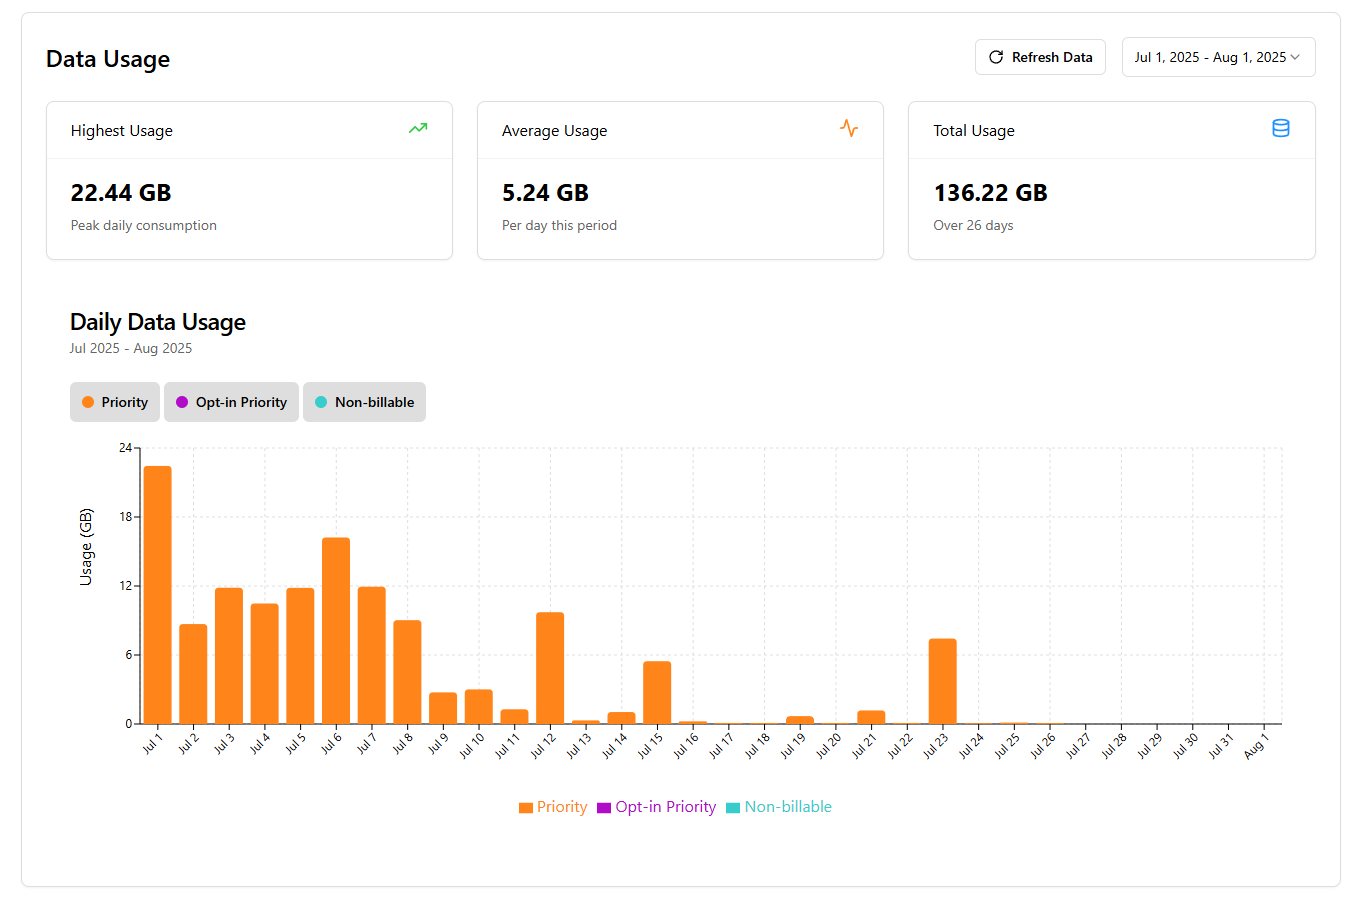Click the green trending-up icon in Highest Usage
The height and width of the screenshot is (904, 1351).
418,128
